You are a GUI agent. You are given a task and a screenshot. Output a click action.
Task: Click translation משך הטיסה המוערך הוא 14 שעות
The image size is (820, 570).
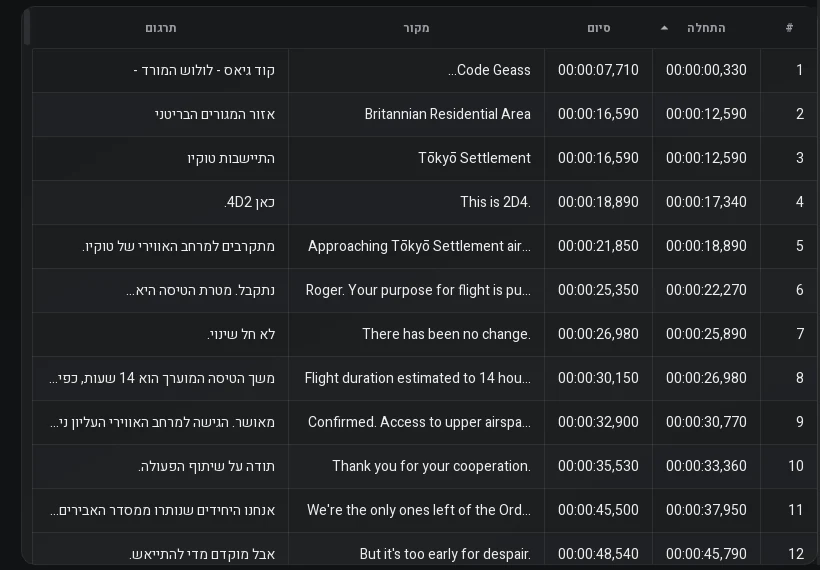(x=161, y=378)
